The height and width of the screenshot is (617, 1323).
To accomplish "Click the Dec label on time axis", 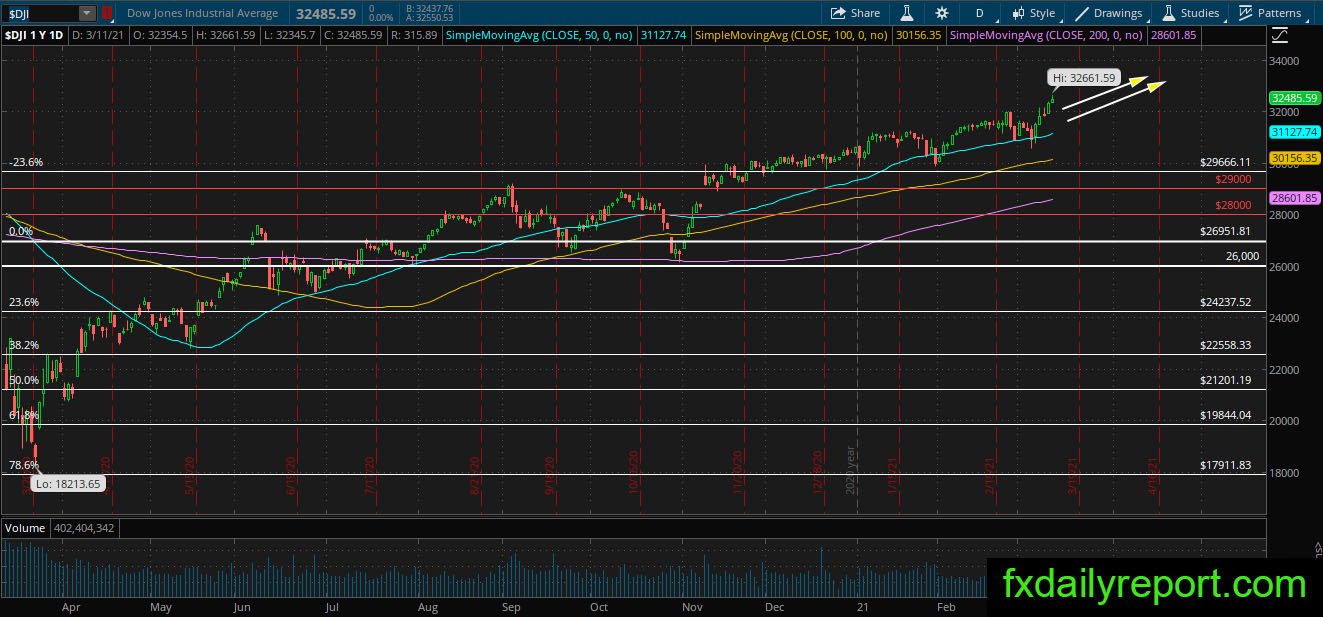I will pyautogui.click(x=774, y=606).
